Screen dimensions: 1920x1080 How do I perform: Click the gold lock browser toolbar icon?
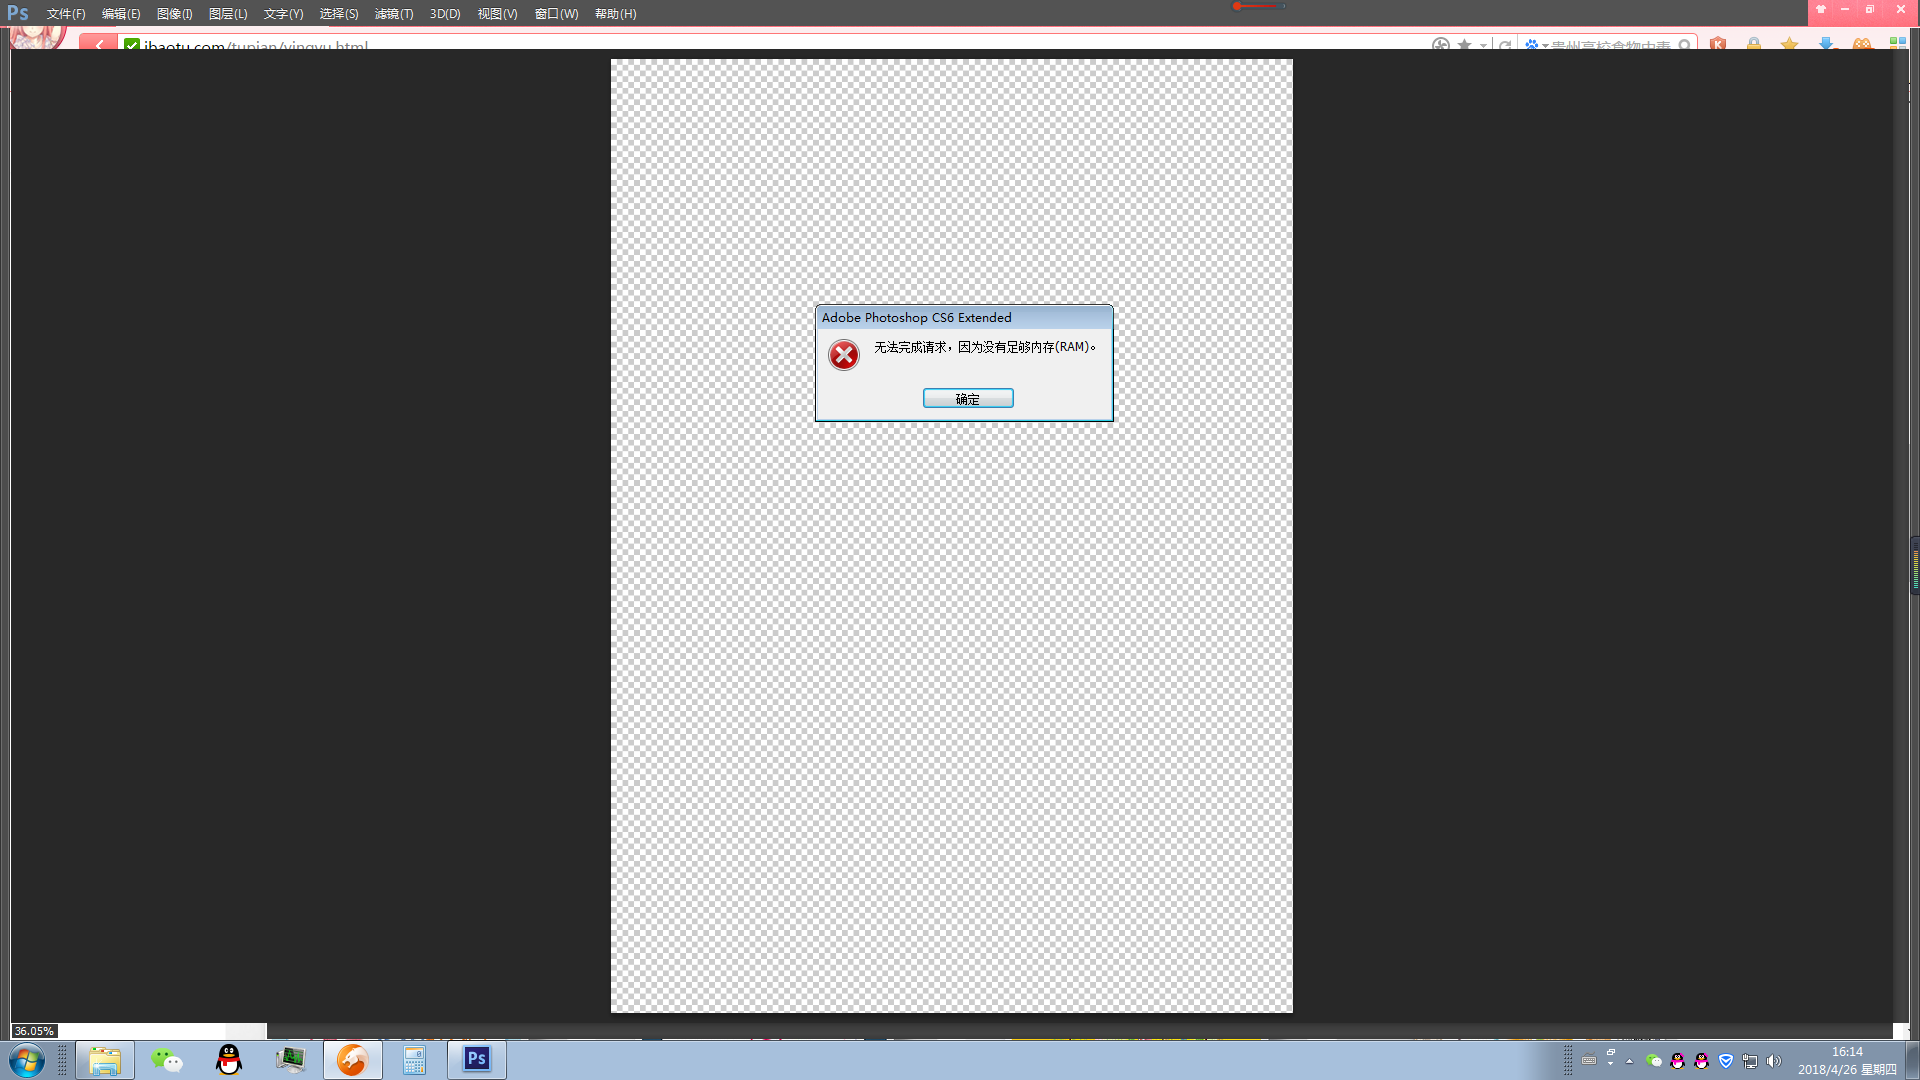pyautogui.click(x=1754, y=44)
